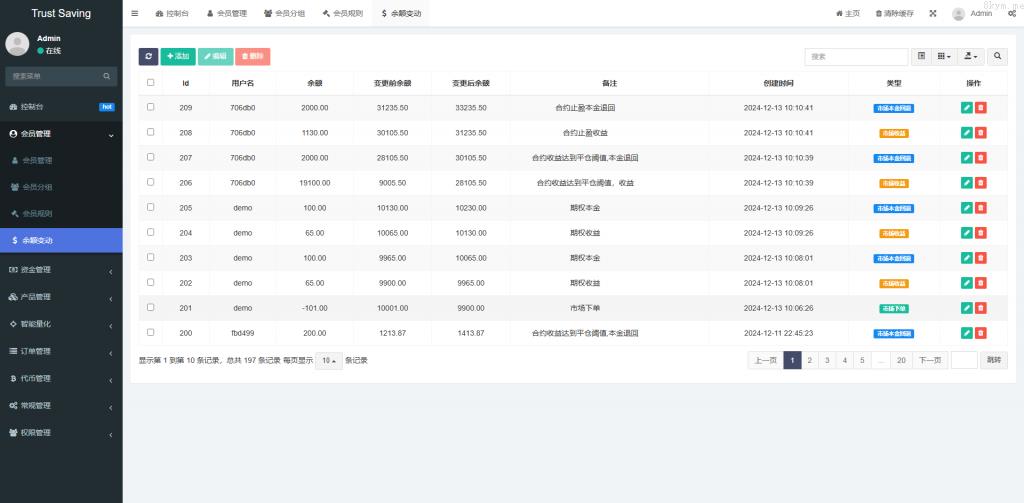Open 会员规则 in the sidebar submenu
The width and height of the screenshot is (1024, 503).
37,213
